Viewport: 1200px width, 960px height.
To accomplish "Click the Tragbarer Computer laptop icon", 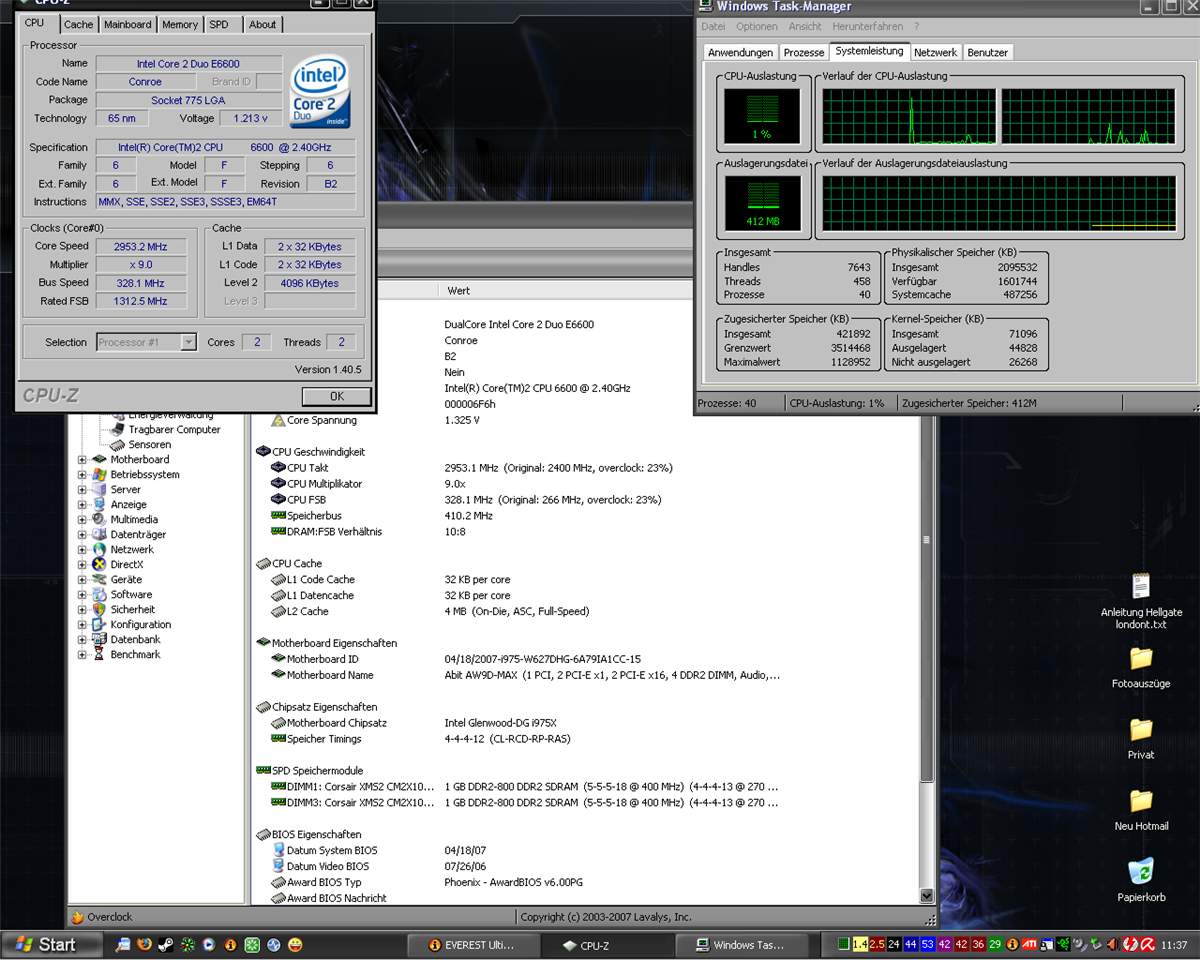I will click(x=117, y=430).
